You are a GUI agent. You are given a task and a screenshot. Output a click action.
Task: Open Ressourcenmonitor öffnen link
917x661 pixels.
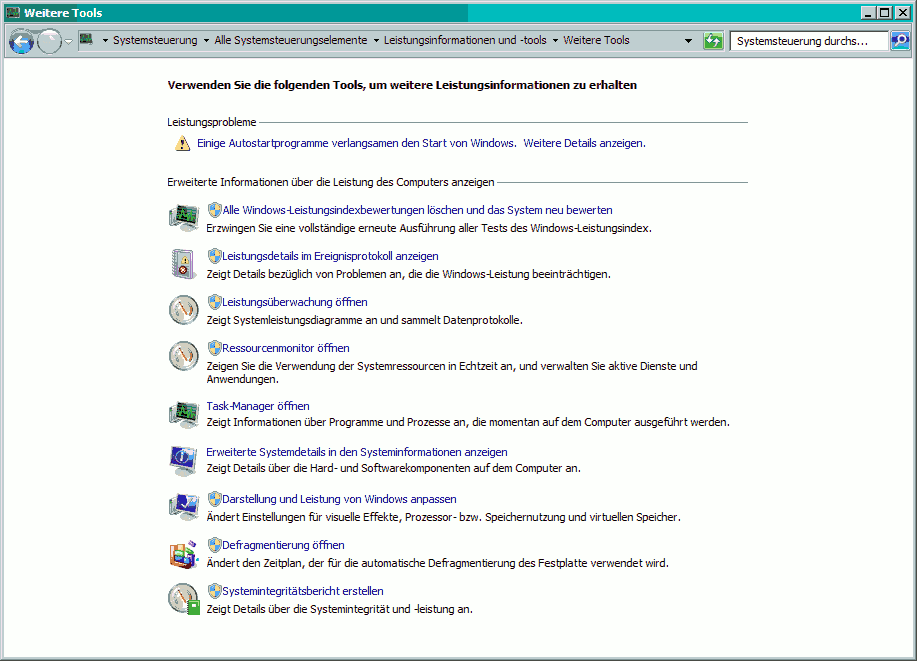click(285, 348)
